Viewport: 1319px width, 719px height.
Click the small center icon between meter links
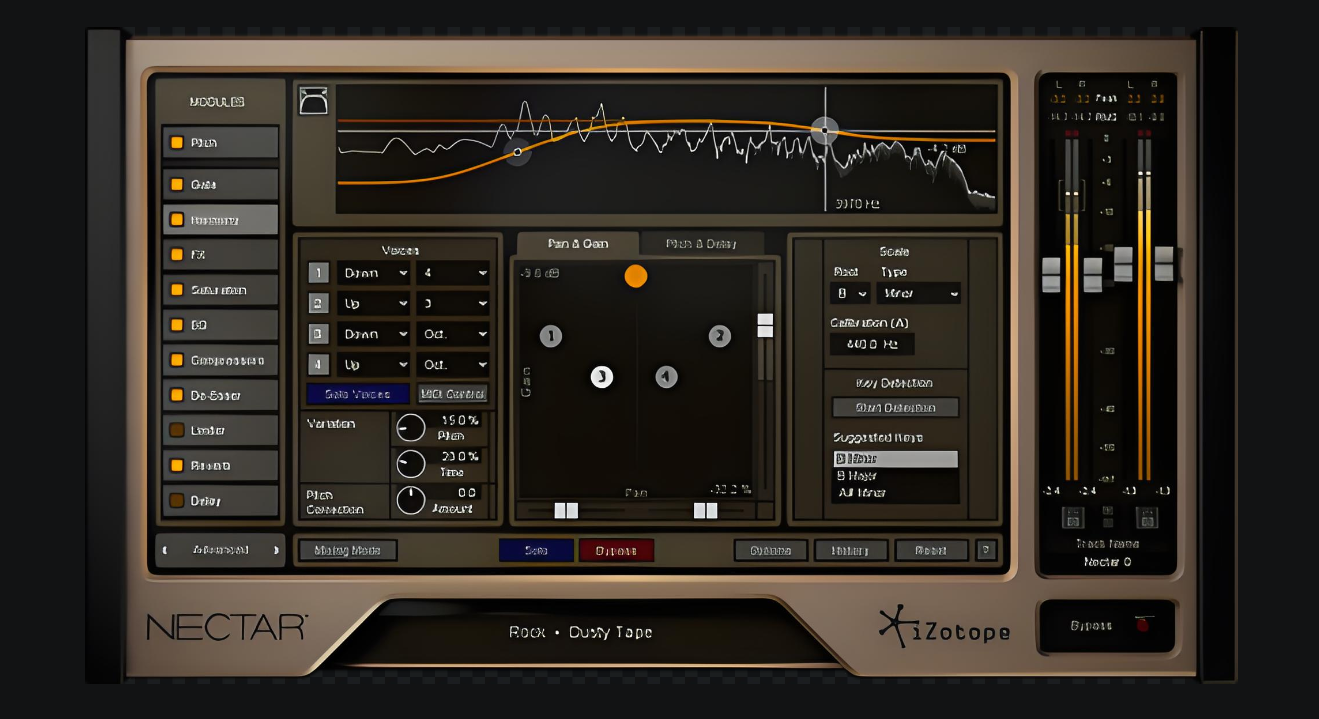[1108, 516]
